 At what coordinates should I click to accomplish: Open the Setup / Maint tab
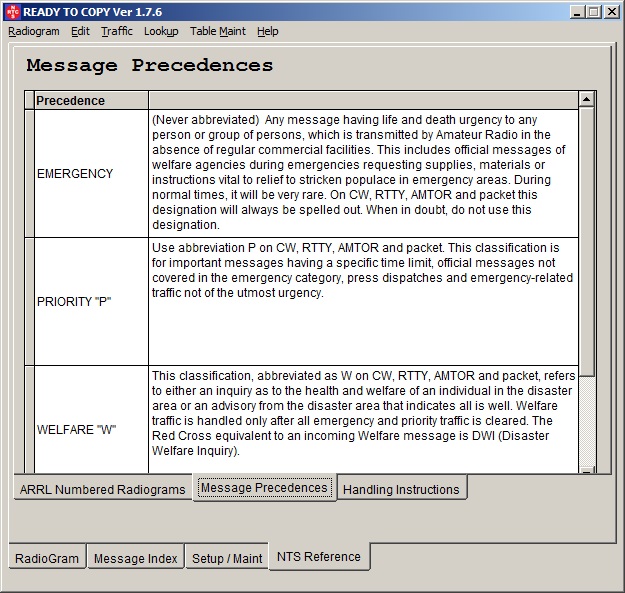pyautogui.click(x=227, y=558)
